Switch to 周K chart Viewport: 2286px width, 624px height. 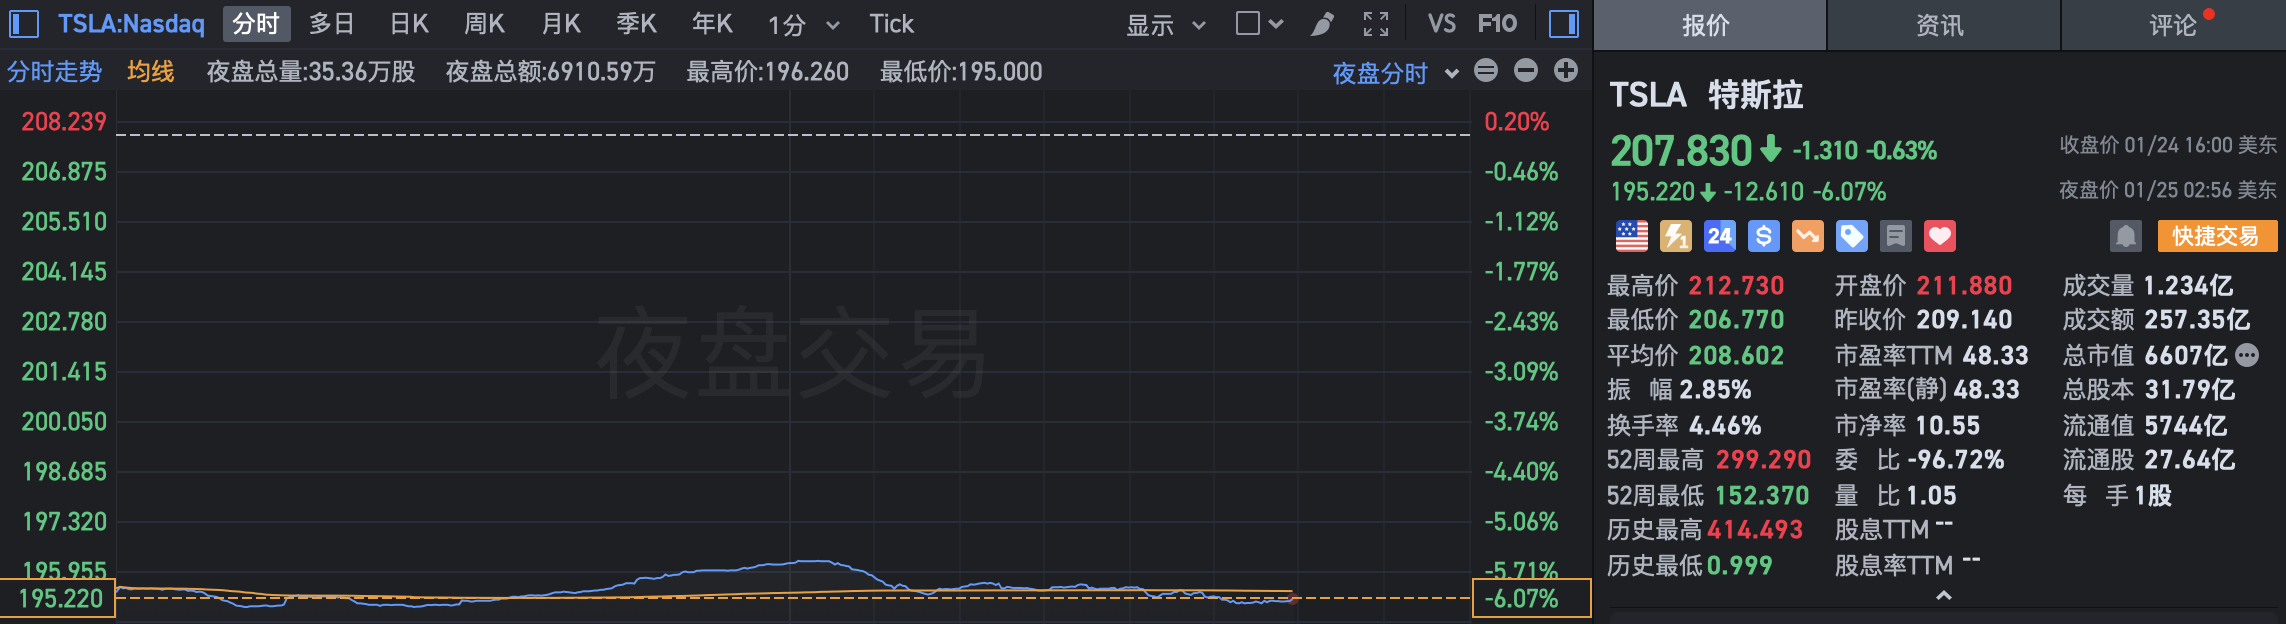(485, 24)
